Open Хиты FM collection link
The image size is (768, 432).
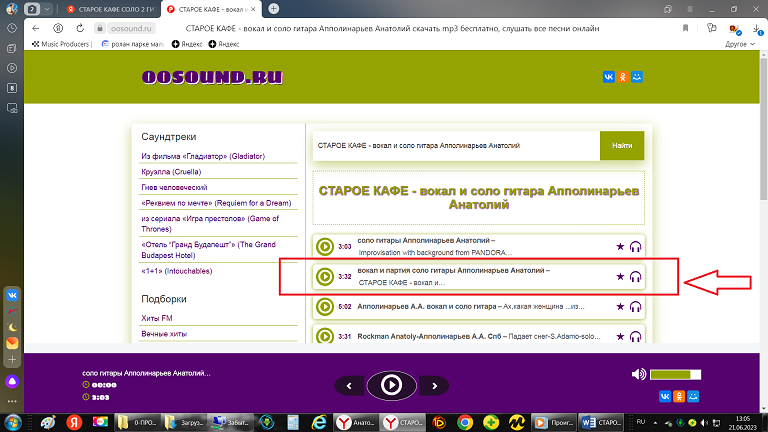[x=157, y=318]
